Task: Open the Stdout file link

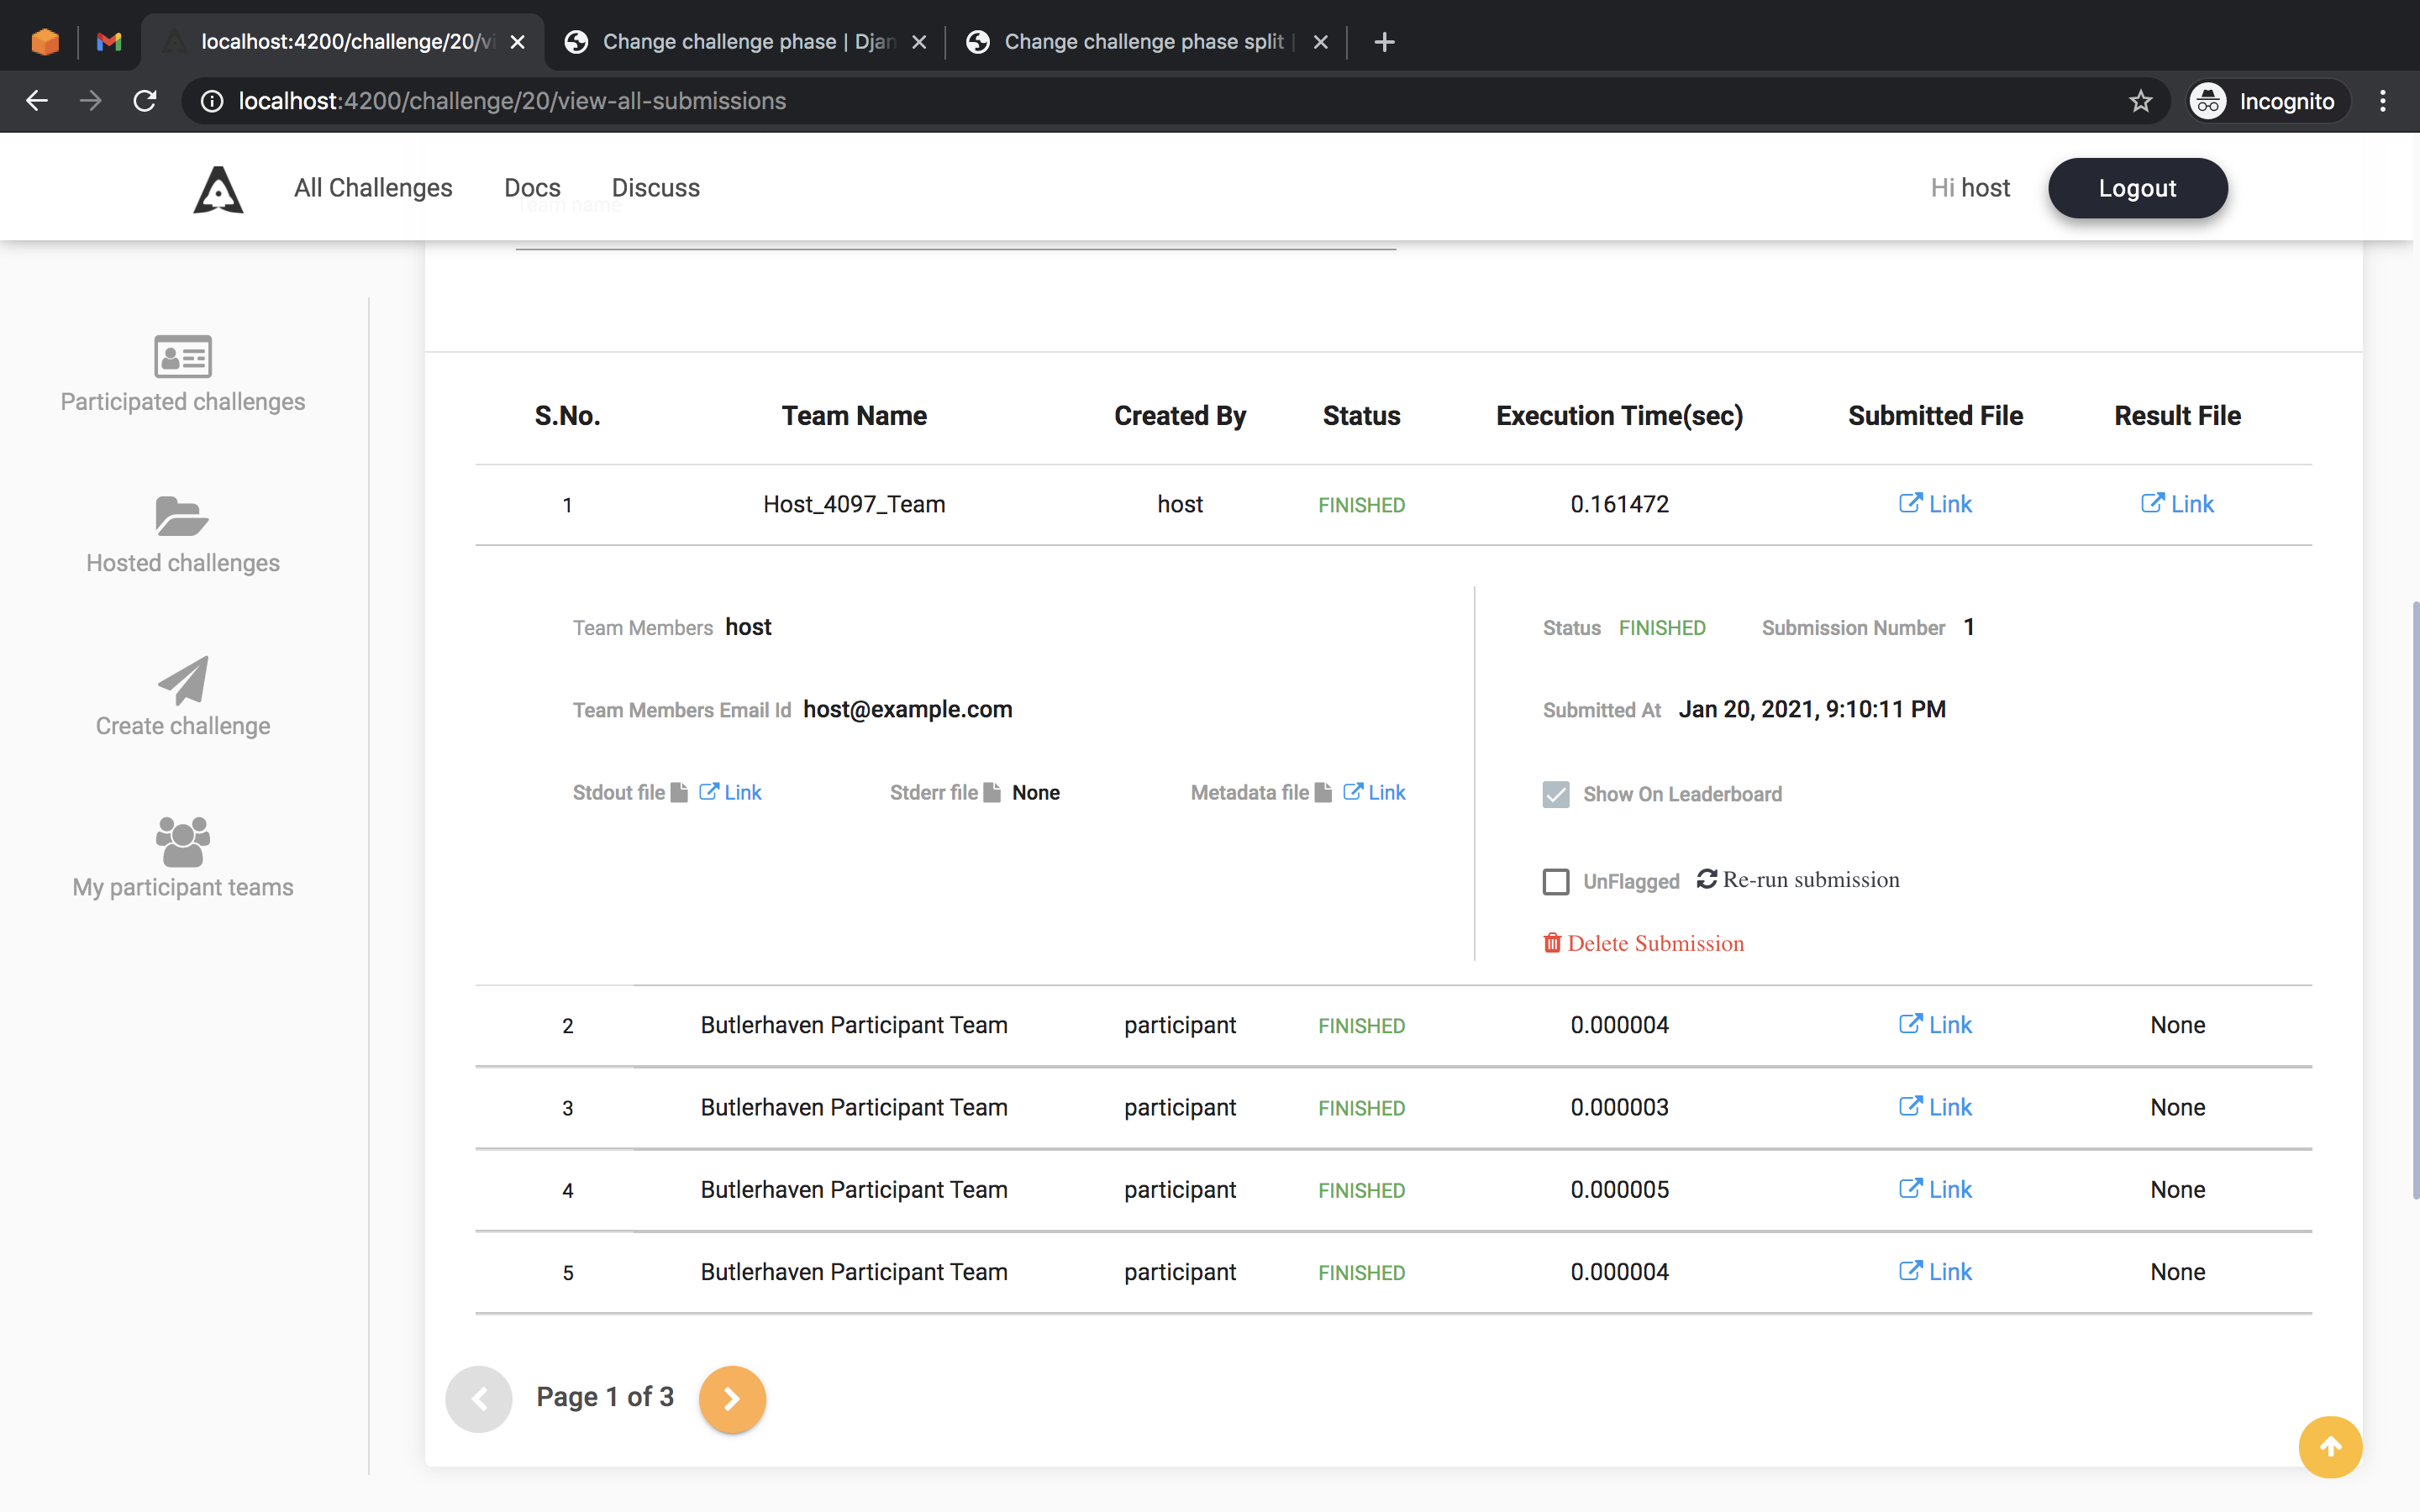Action: (x=730, y=792)
